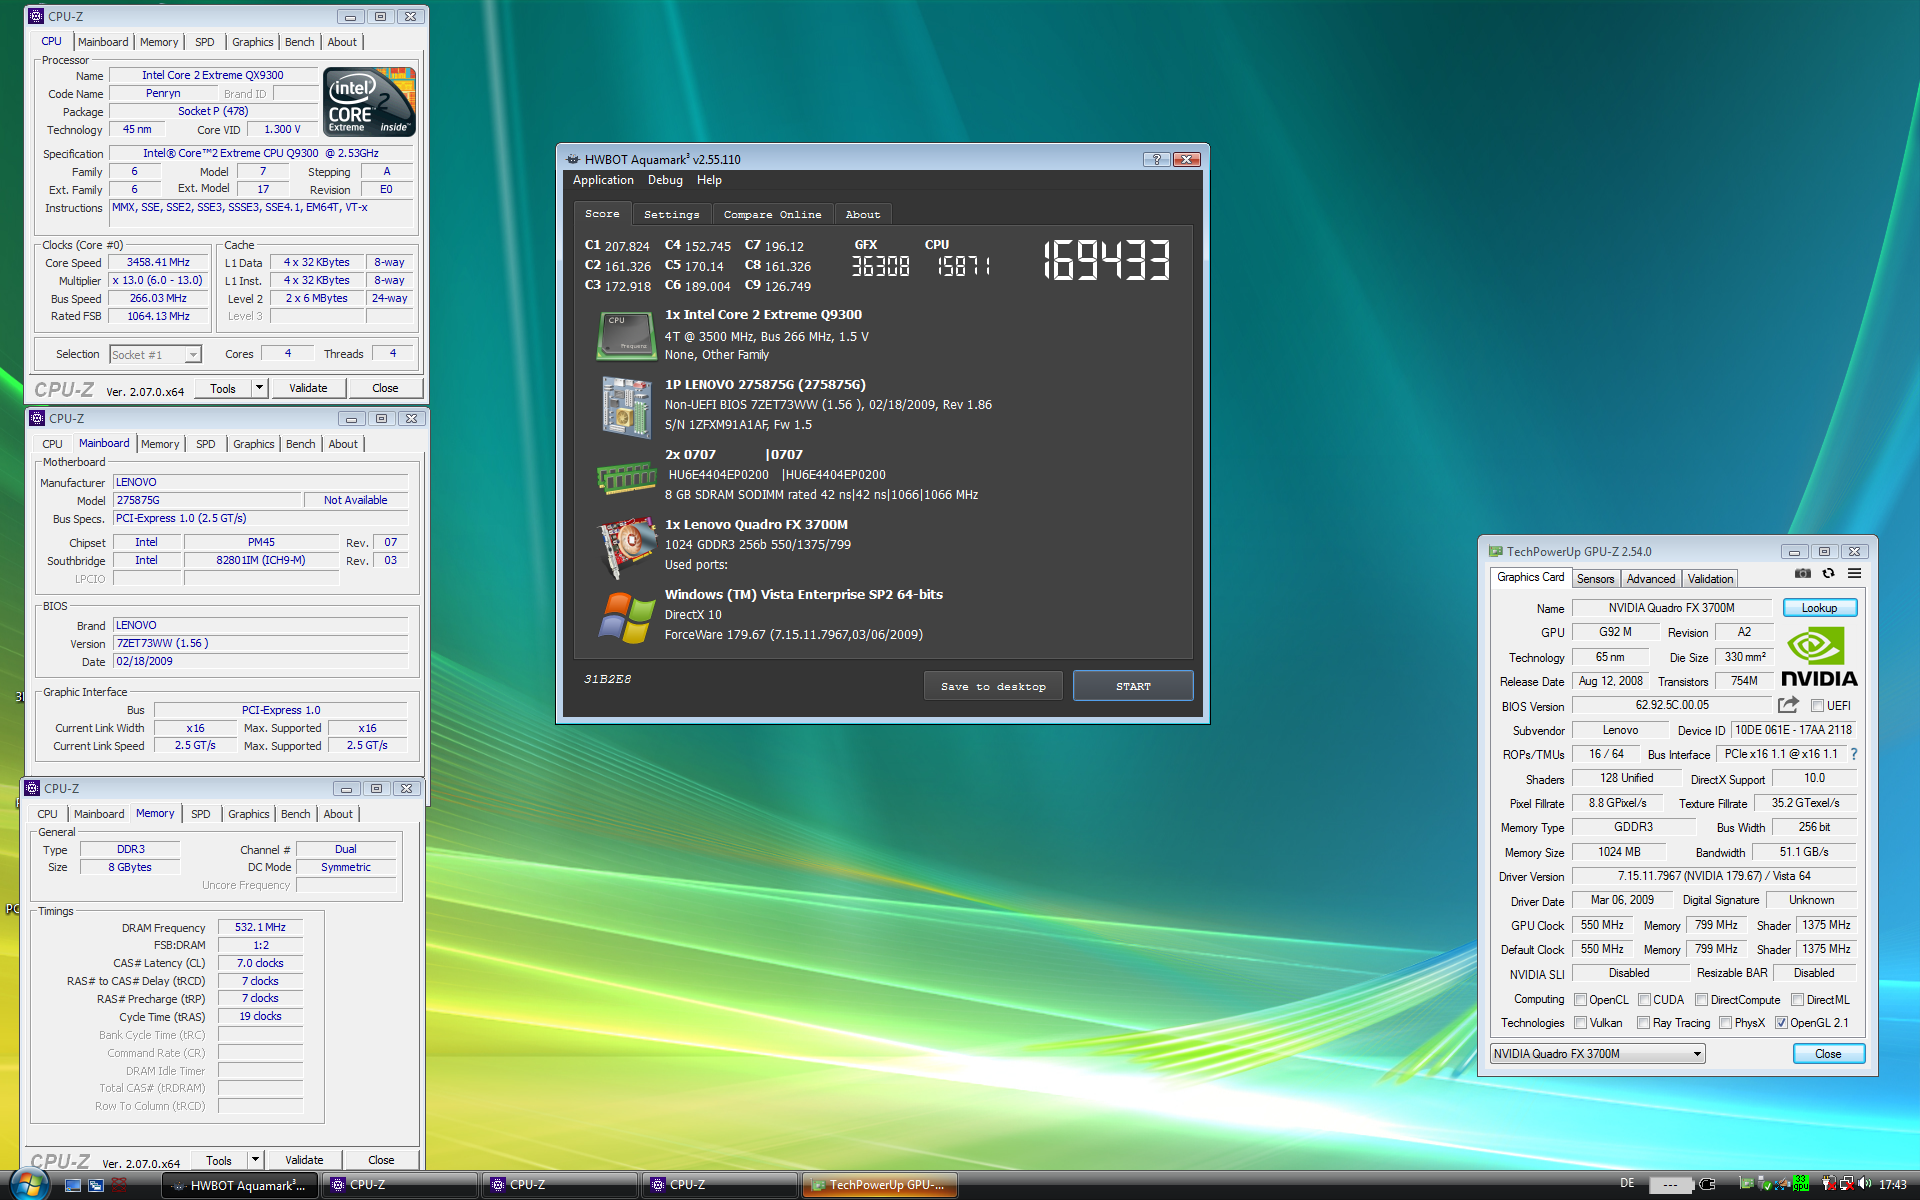This screenshot has width=1920, height=1200.
Task: Click the graphics card icon in Aquamark
Action: click(626, 547)
